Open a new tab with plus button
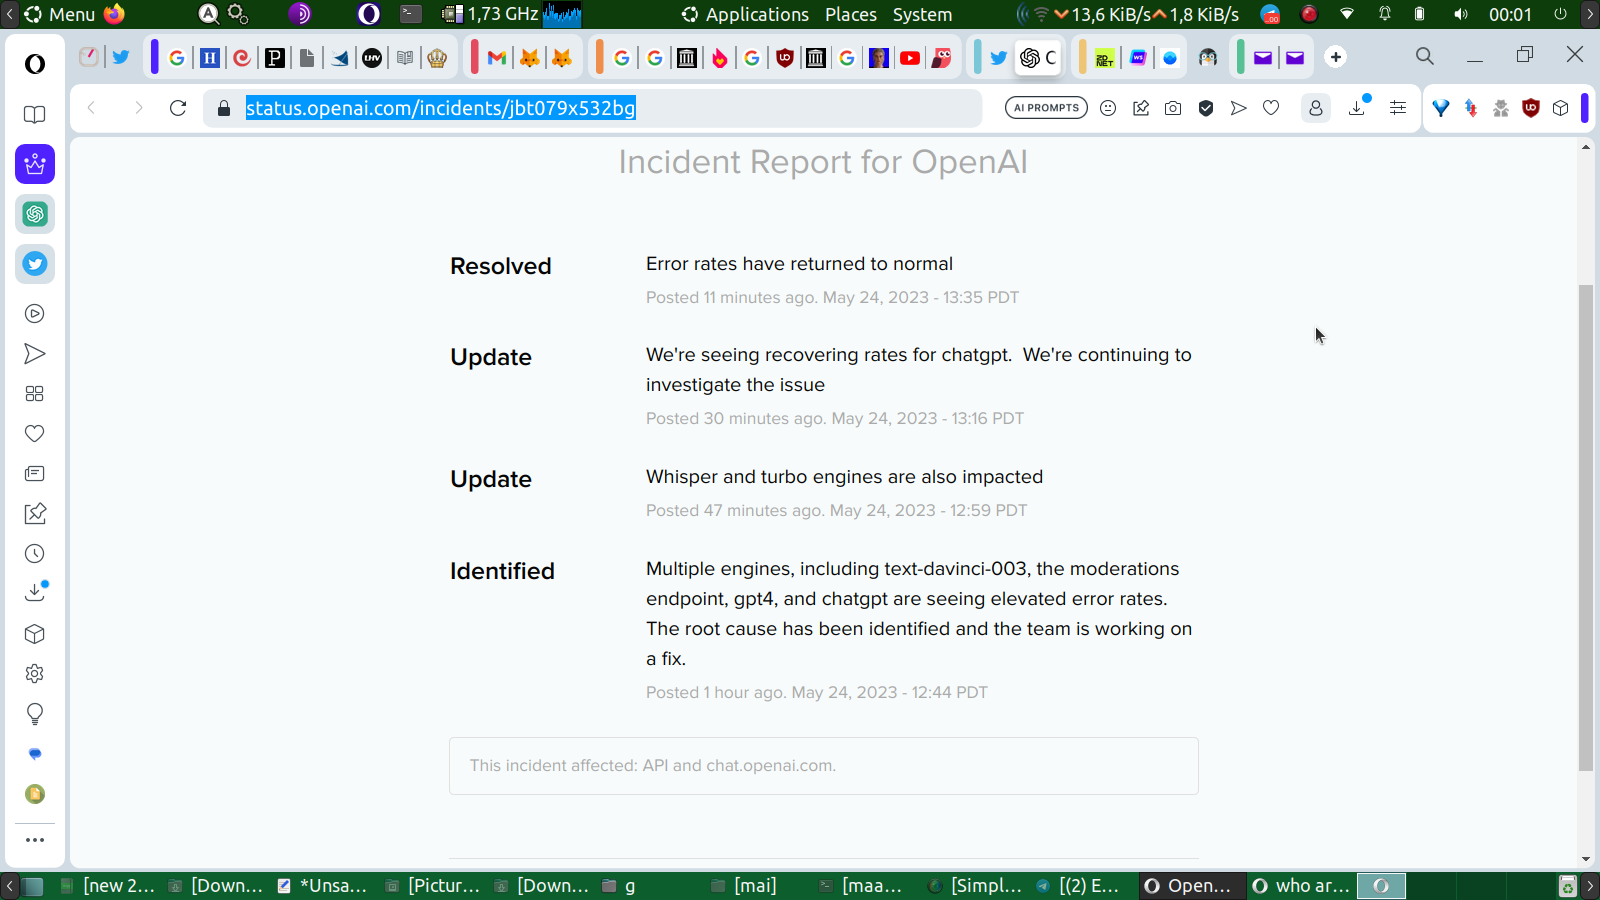Screen dimensions: 1600x900 pyautogui.click(x=1336, y=57)
